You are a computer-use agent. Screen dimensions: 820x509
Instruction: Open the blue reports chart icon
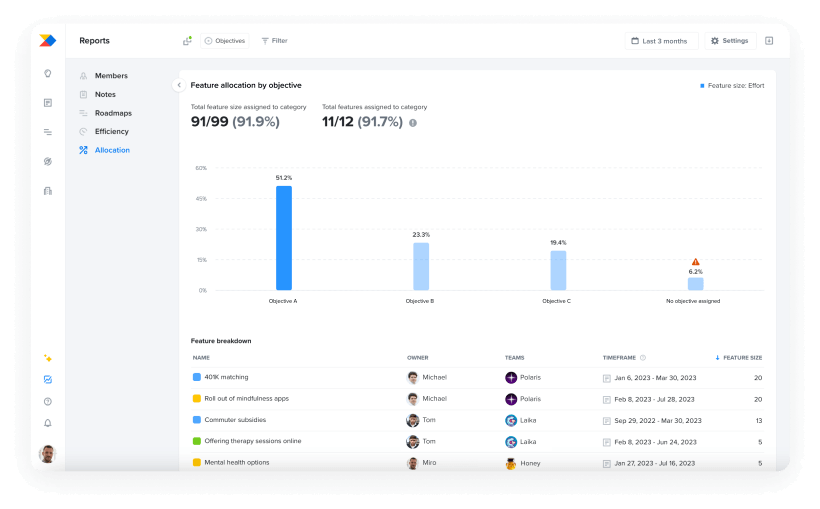click(x=48, y=379)
